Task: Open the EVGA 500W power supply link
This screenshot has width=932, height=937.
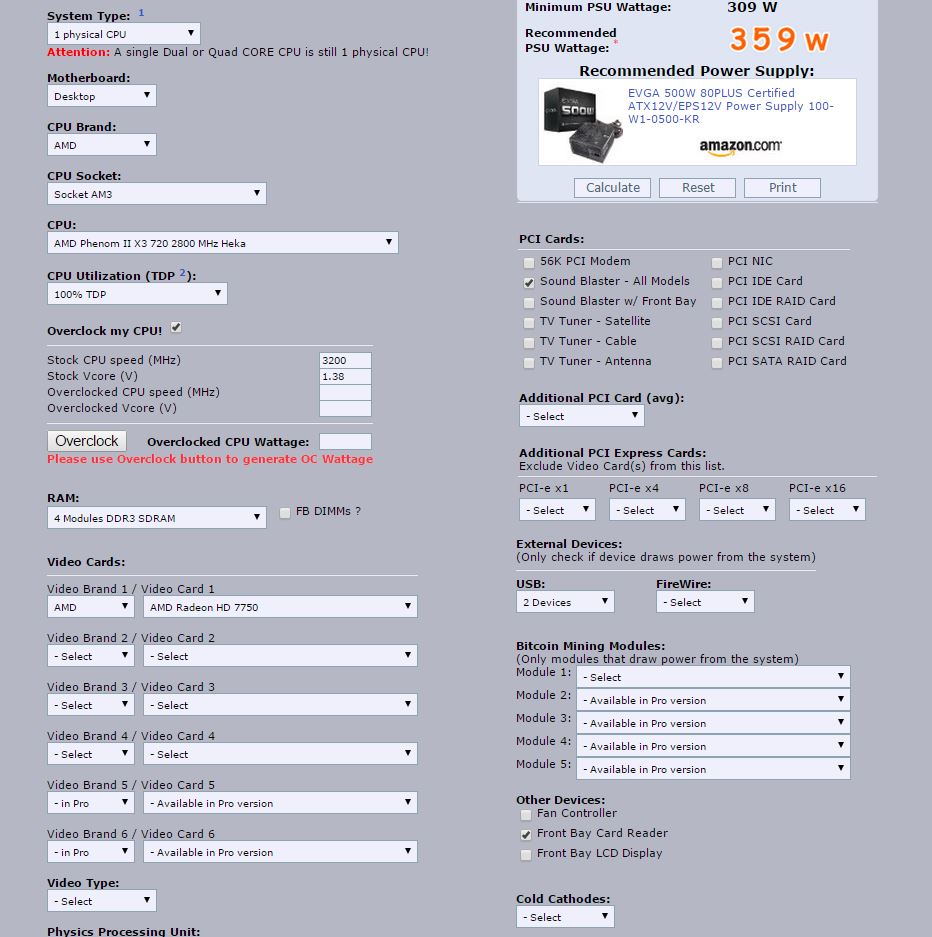Action: point(730,106)
